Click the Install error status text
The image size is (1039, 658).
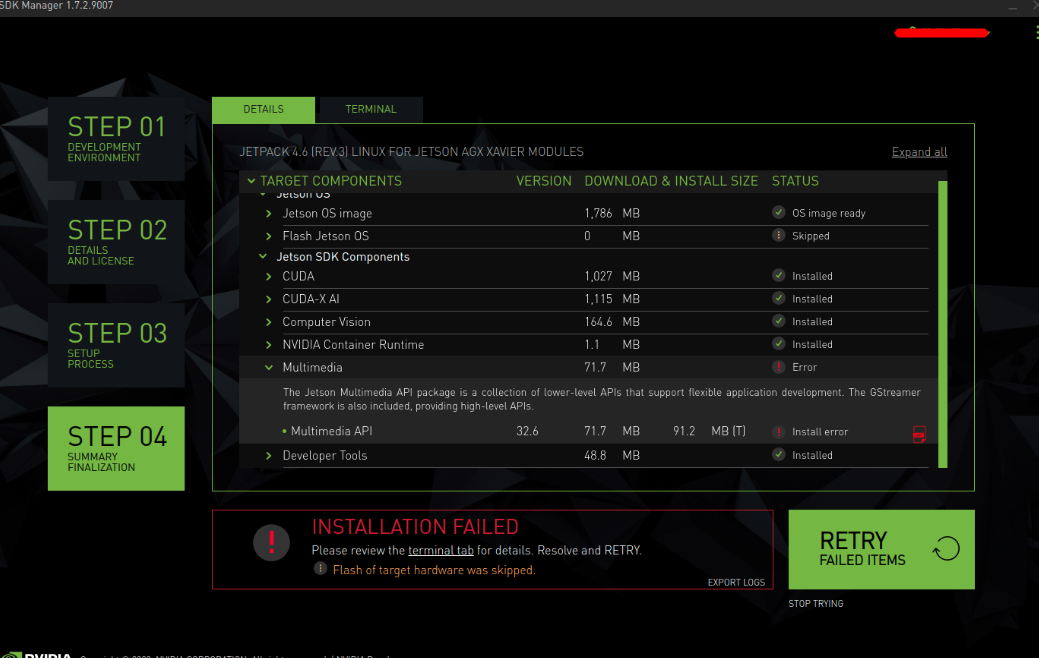[x=820, y=432]
